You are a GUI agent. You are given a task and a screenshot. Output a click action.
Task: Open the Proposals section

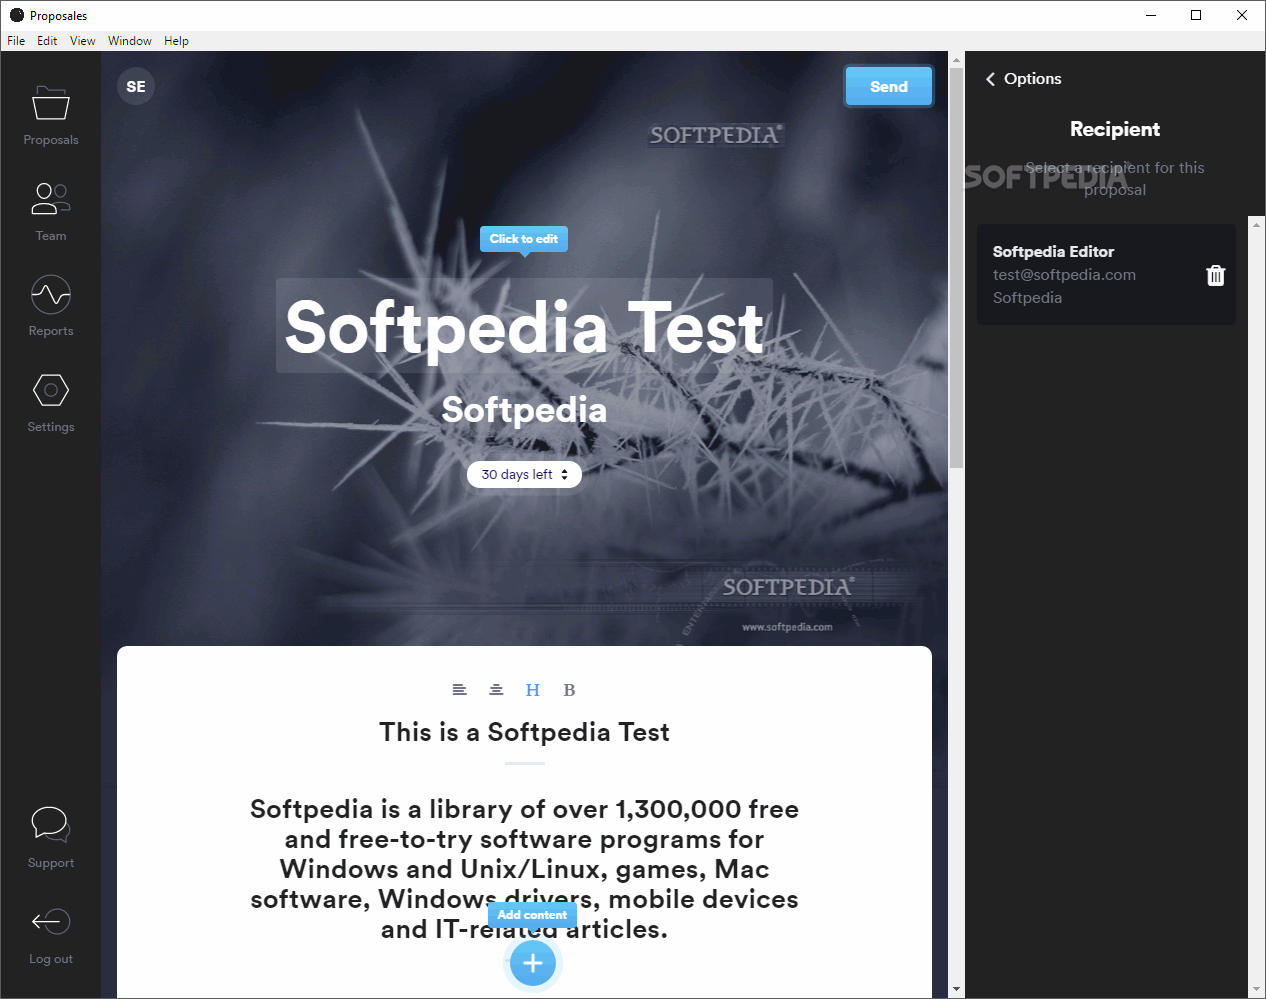pyautogui.click(x=51, y=115)
